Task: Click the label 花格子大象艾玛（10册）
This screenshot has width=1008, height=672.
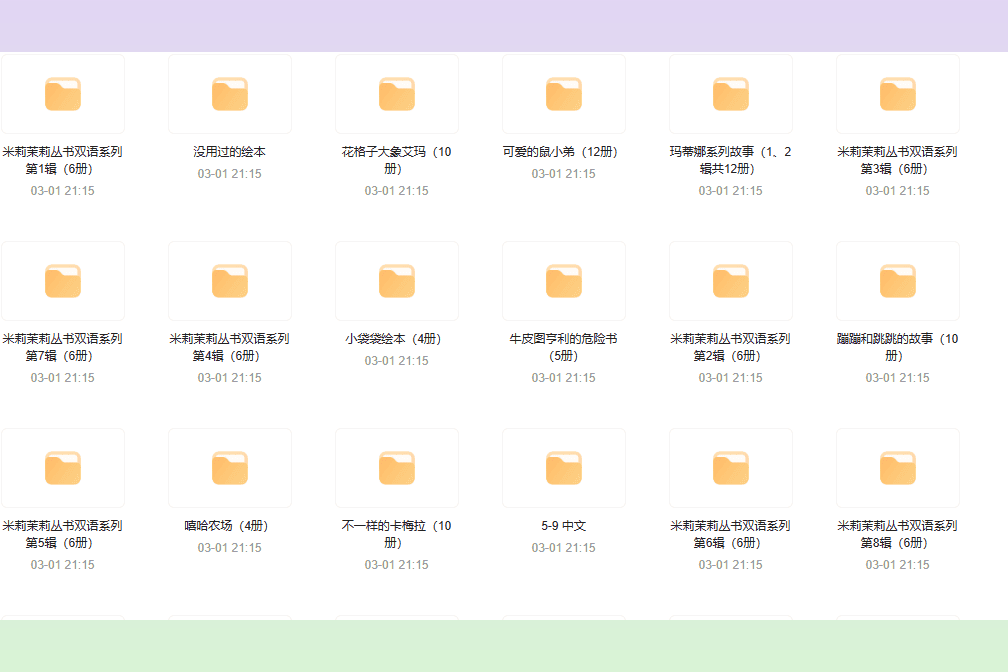Action: coord(397,160)
